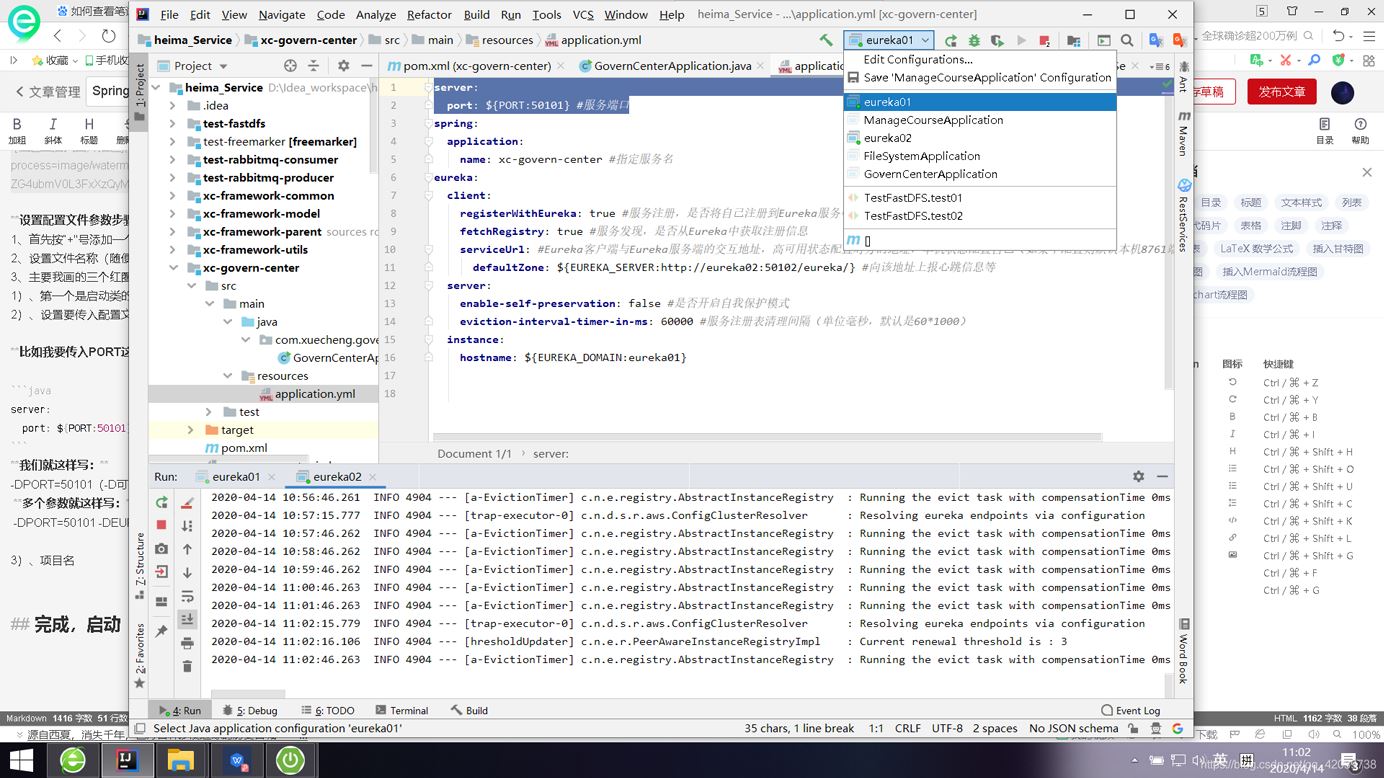Switch to the eureka01 run tab
This screenshot has height=778, width=1384.
pos(235,477)
